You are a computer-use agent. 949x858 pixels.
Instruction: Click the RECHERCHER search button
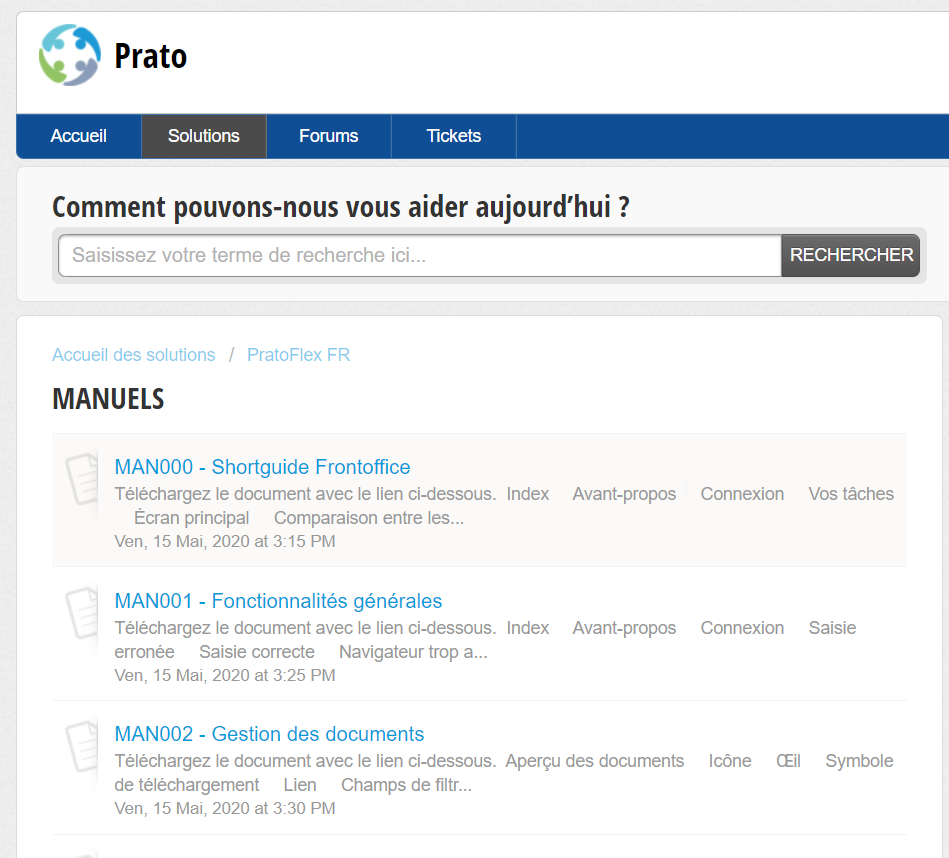(851, 255)
